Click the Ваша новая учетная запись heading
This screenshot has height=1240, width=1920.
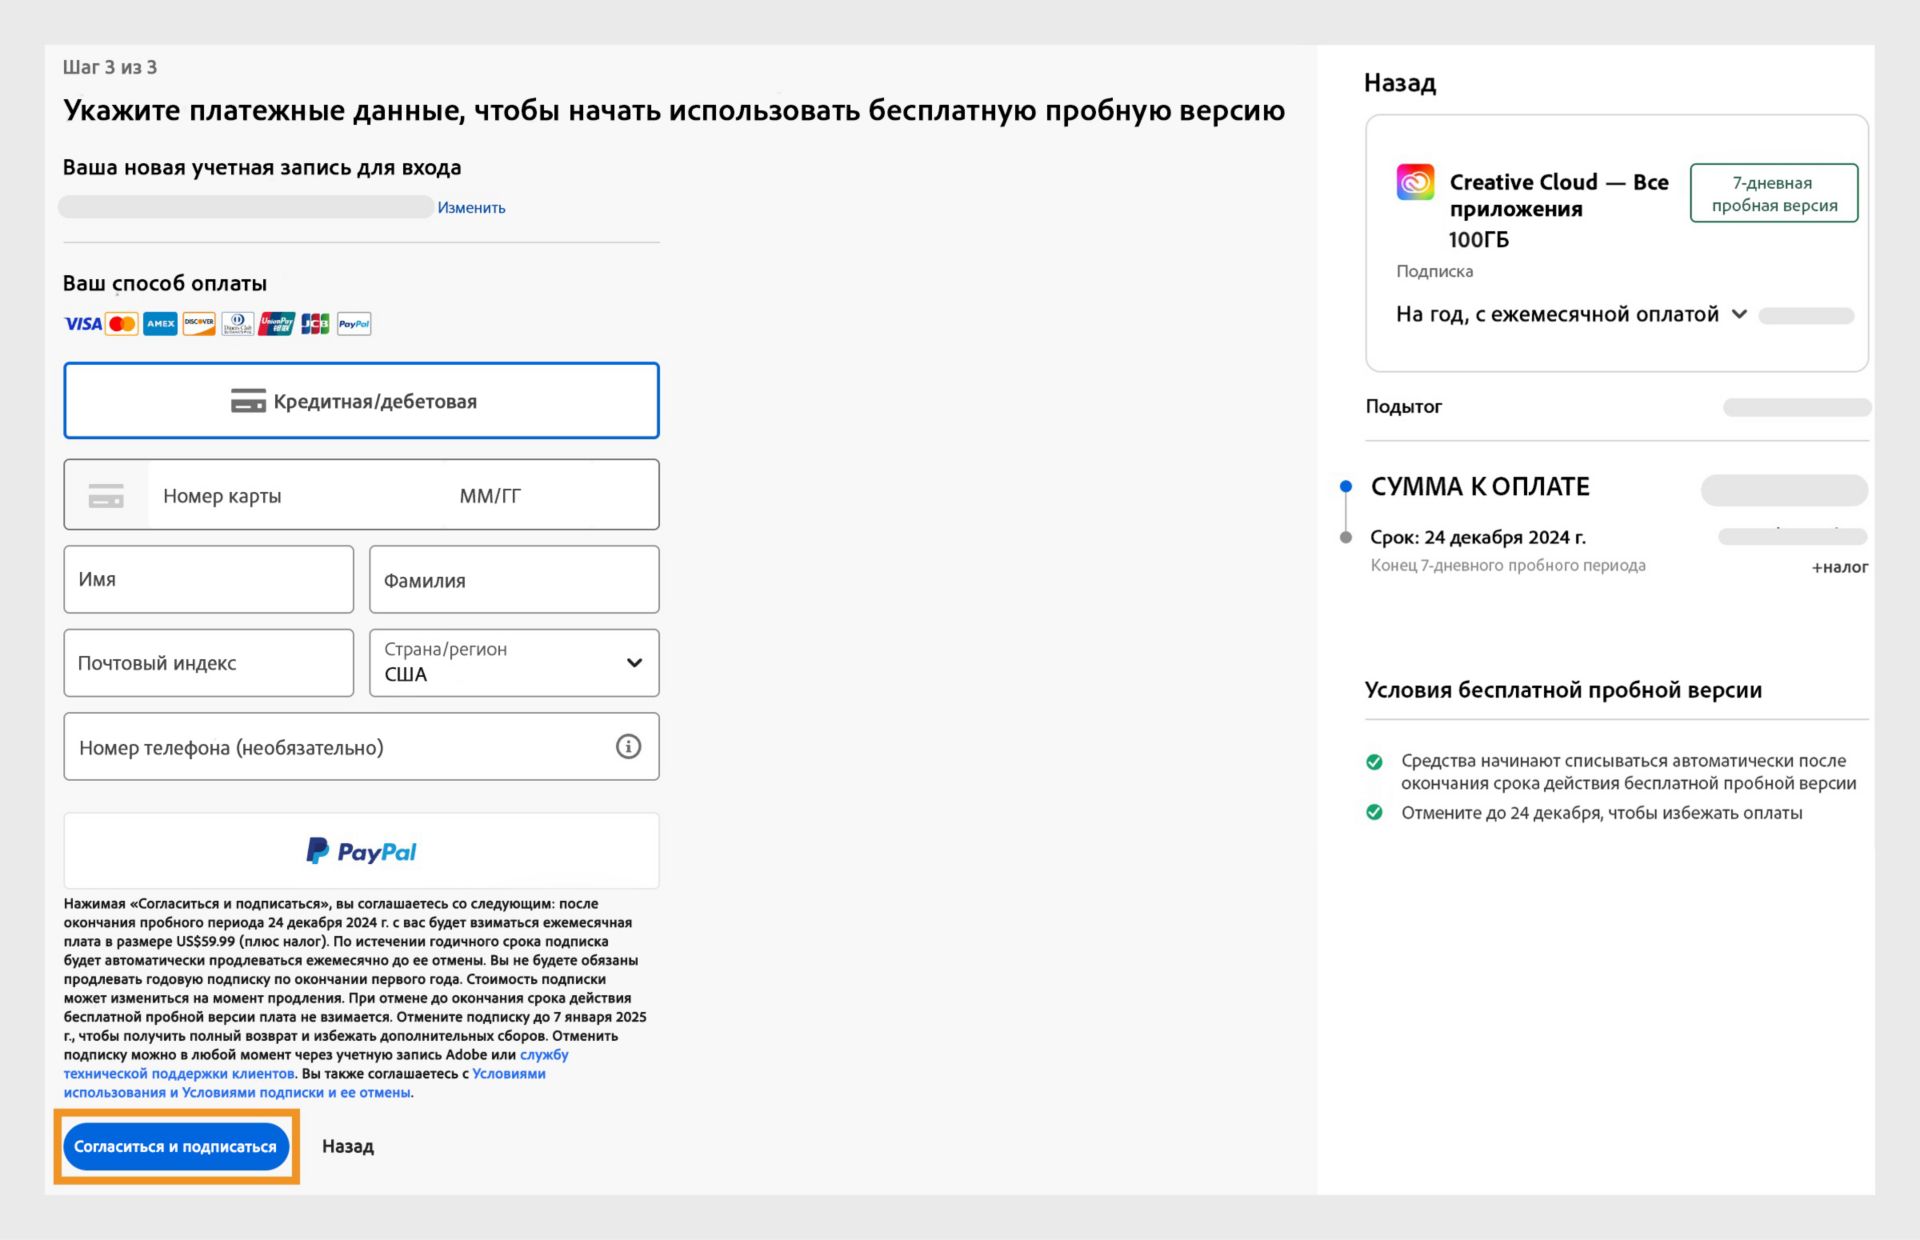point(262,167)
